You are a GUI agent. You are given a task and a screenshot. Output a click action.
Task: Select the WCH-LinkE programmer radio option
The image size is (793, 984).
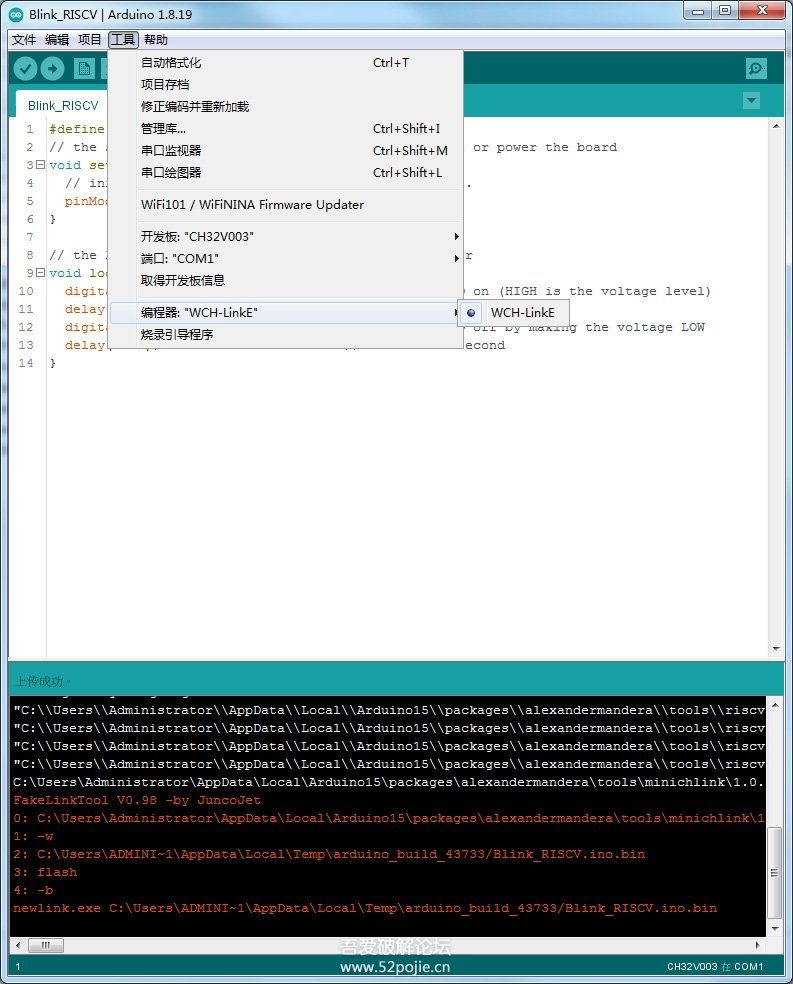pyautogui.click(x=514, y=313)
